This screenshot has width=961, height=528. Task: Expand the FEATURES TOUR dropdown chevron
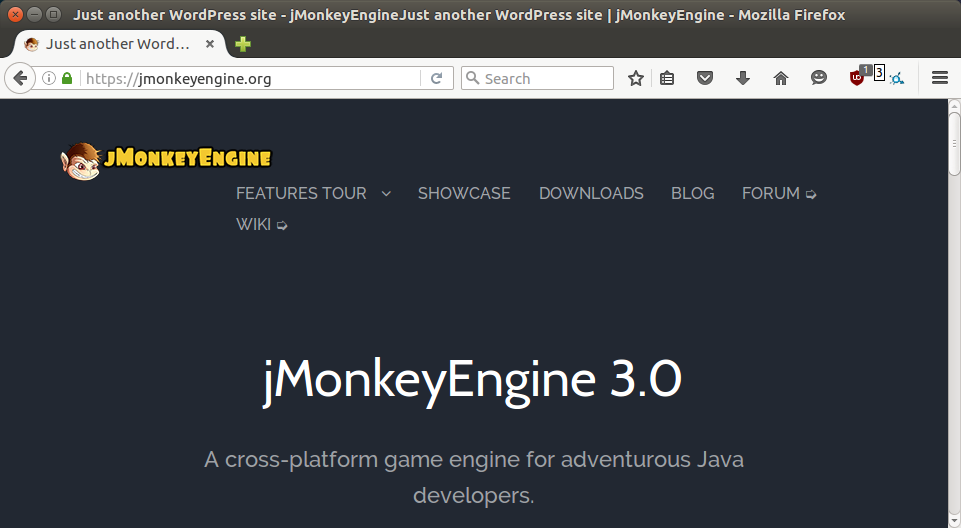click(386, 194)
